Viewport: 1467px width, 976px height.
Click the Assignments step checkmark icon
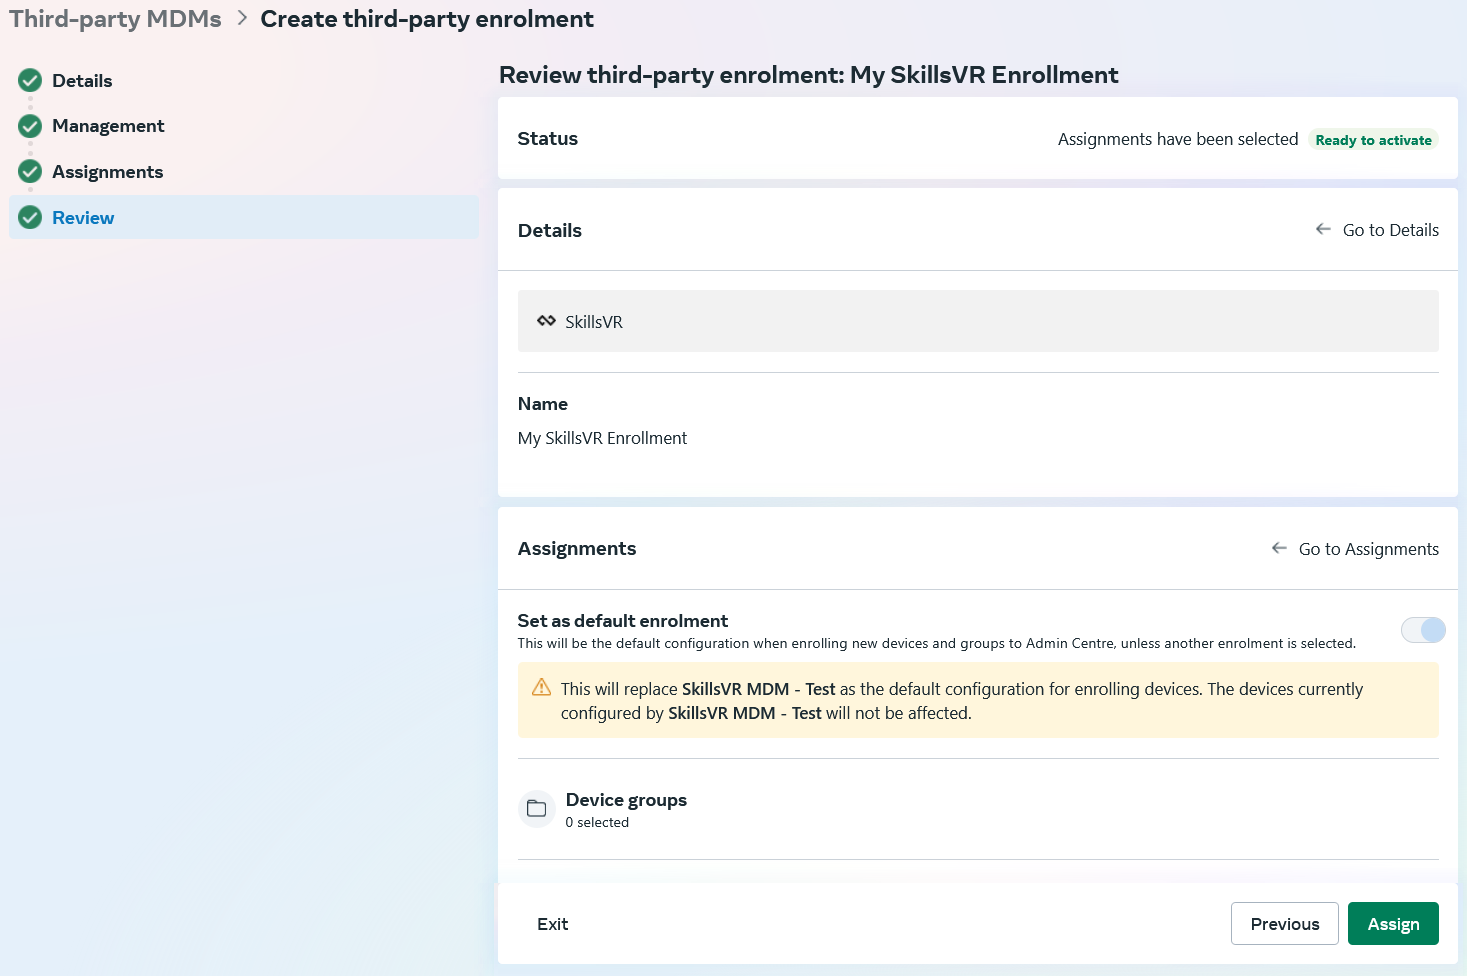pyautogui.click(x=30, y=172)
